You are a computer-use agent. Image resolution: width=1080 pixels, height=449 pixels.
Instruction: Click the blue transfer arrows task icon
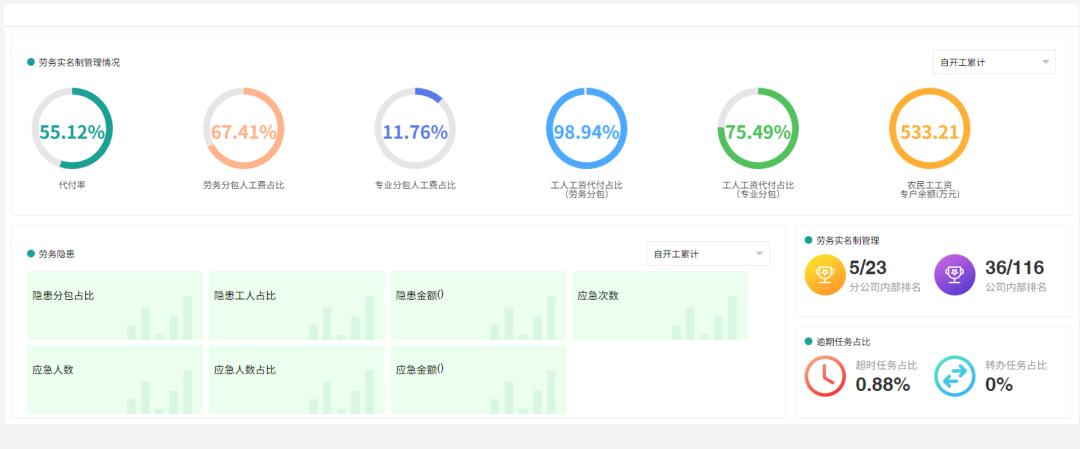pyautogui.click(x=954, y=375)
